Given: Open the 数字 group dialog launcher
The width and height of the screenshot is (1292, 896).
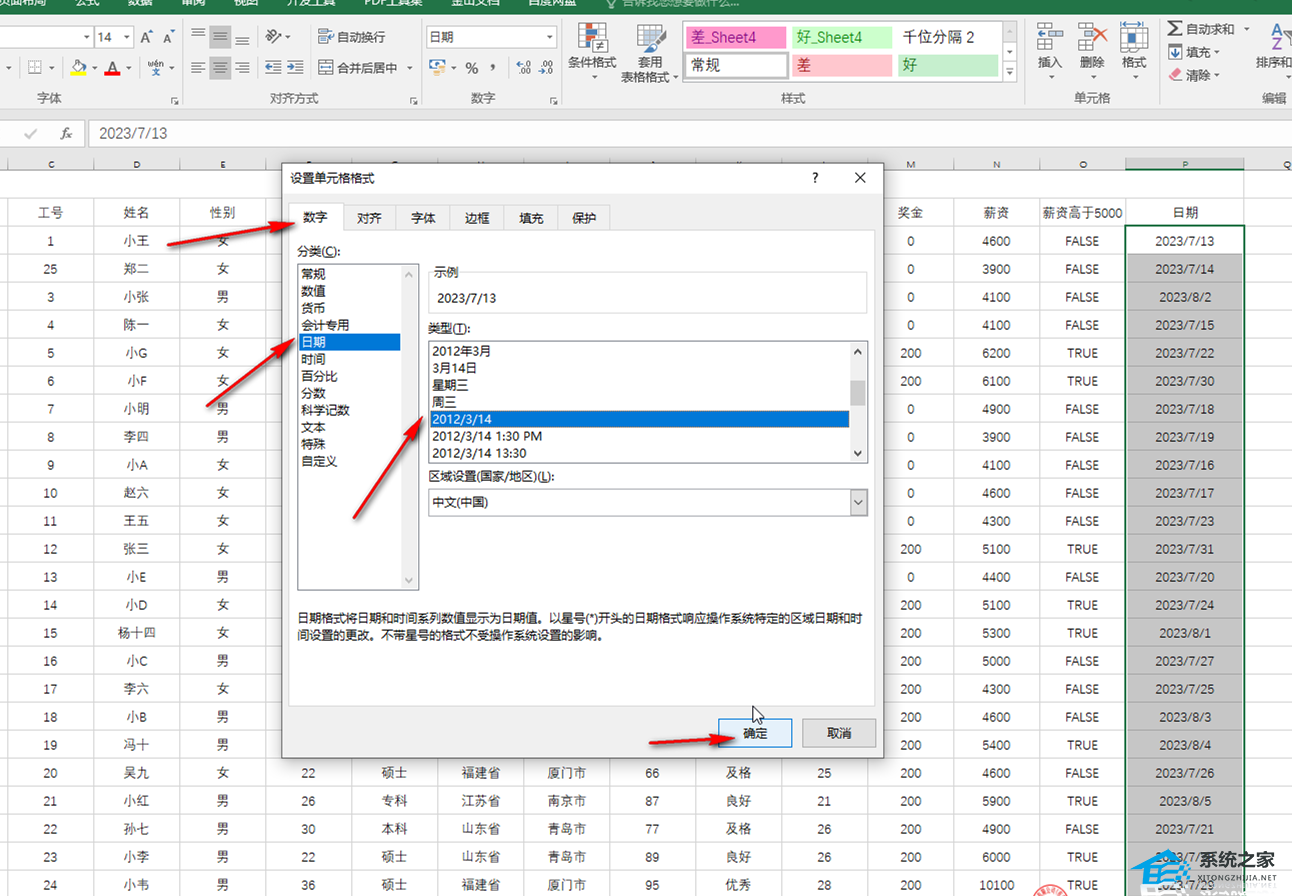Looking at the screenshot, I should (x=553, y=101).
